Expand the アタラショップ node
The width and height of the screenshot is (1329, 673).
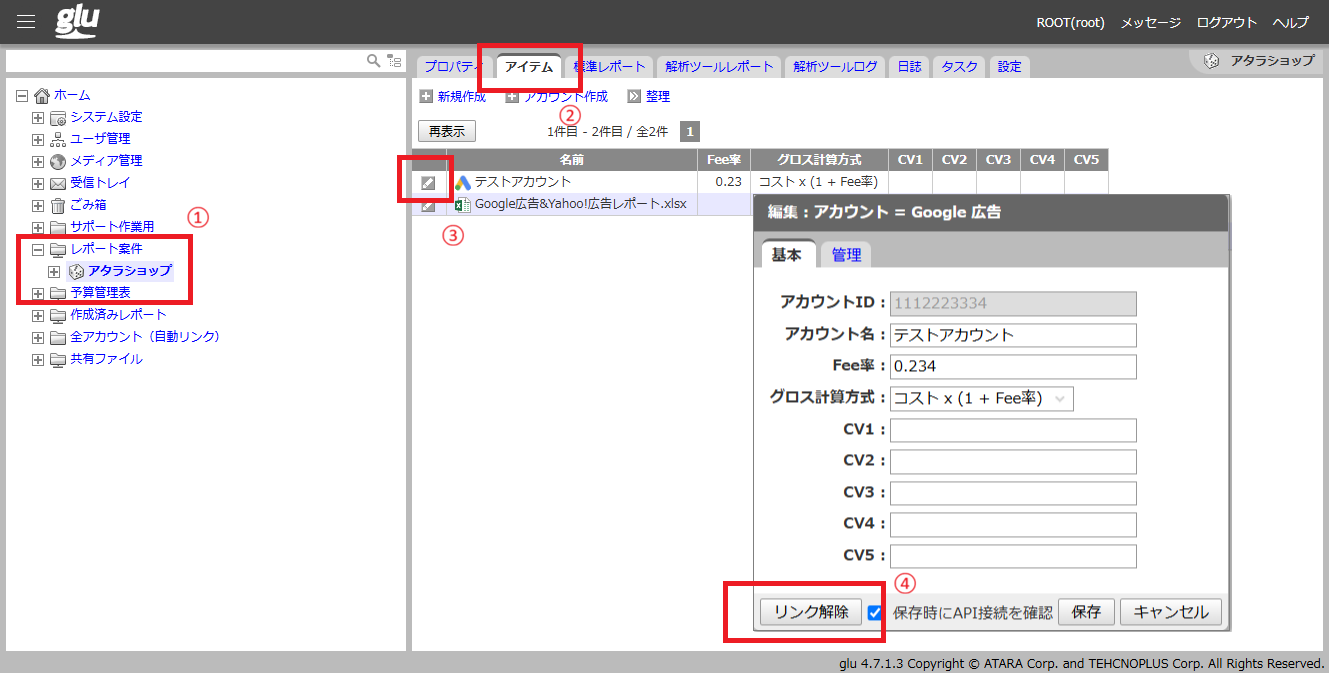pyautogui.click(x=54, y=272)
